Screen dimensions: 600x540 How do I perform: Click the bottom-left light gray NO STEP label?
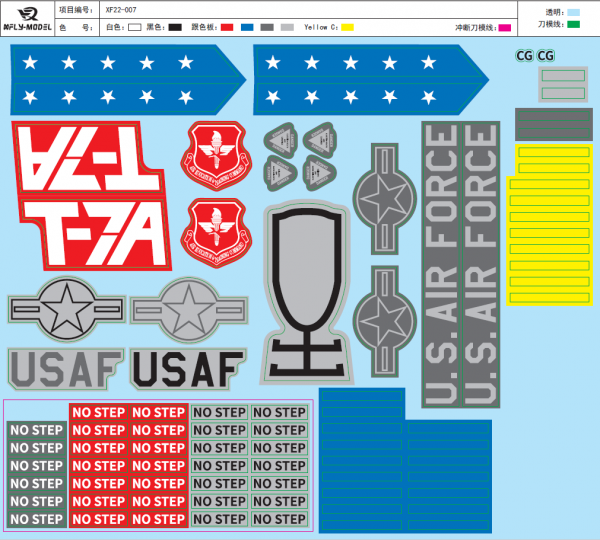coord(220,519)
